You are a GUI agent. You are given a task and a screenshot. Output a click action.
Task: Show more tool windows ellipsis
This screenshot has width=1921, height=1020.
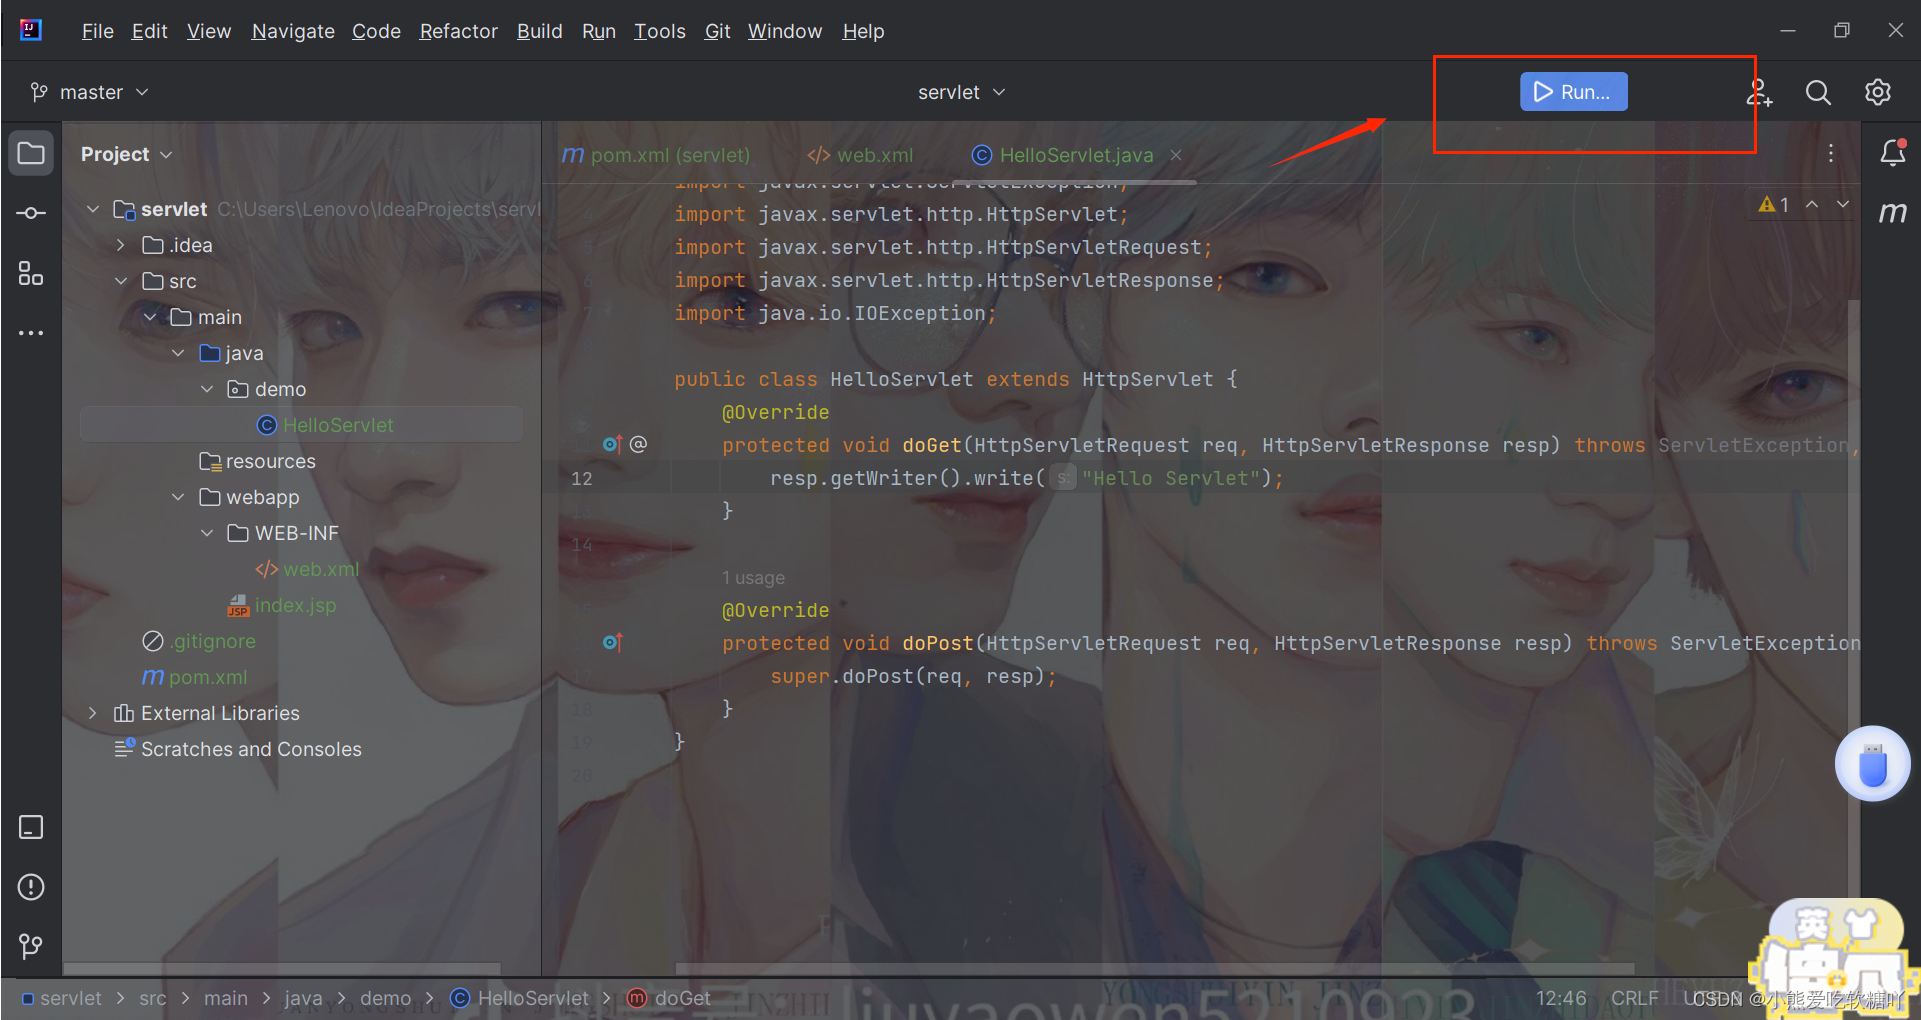tap(31, 333)
